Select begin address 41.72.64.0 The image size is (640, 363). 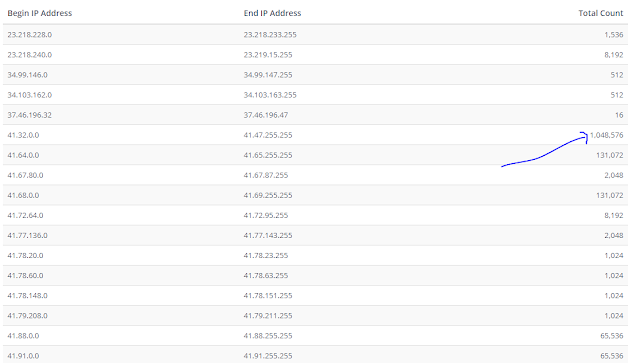pyautogui.click(x=25, y=215)
